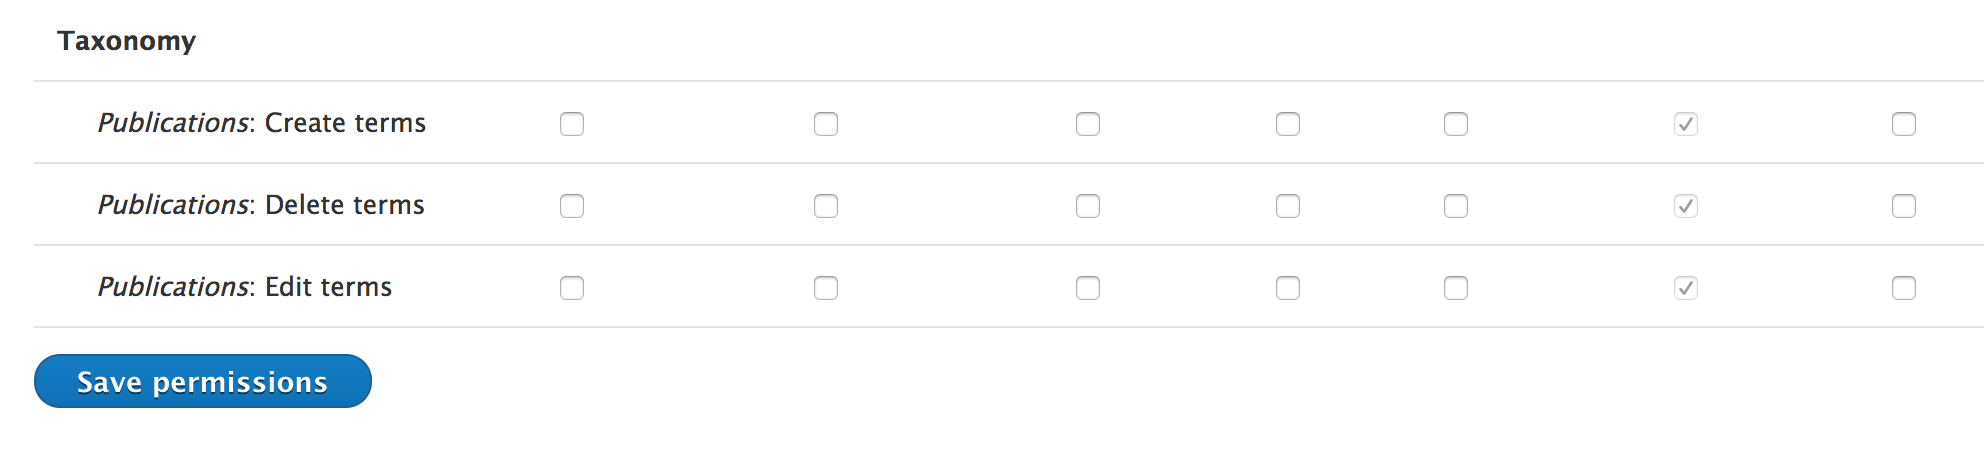
Task: Check fourth-column box for Publications: Delete terms
Action: [x=1288, y=206]
